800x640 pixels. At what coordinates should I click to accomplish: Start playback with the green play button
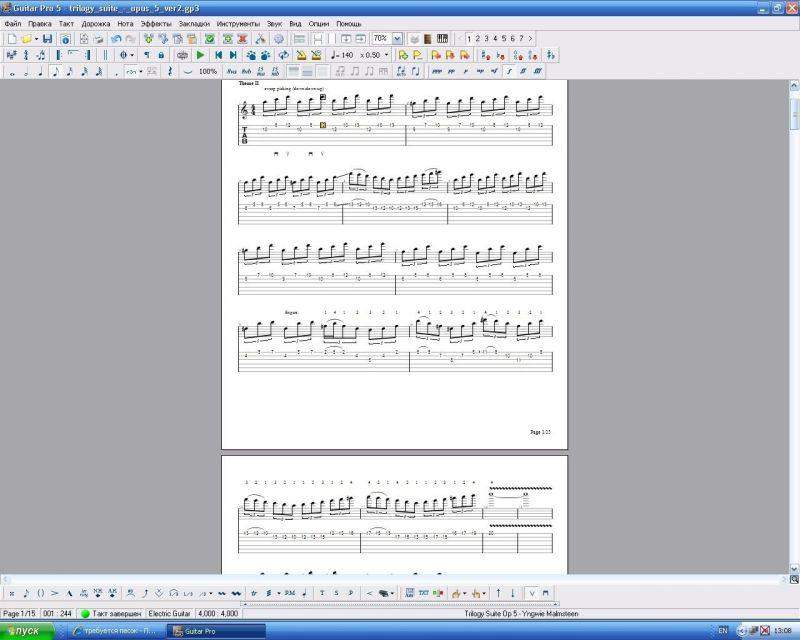pyautogui.click(x=201, y=55)
